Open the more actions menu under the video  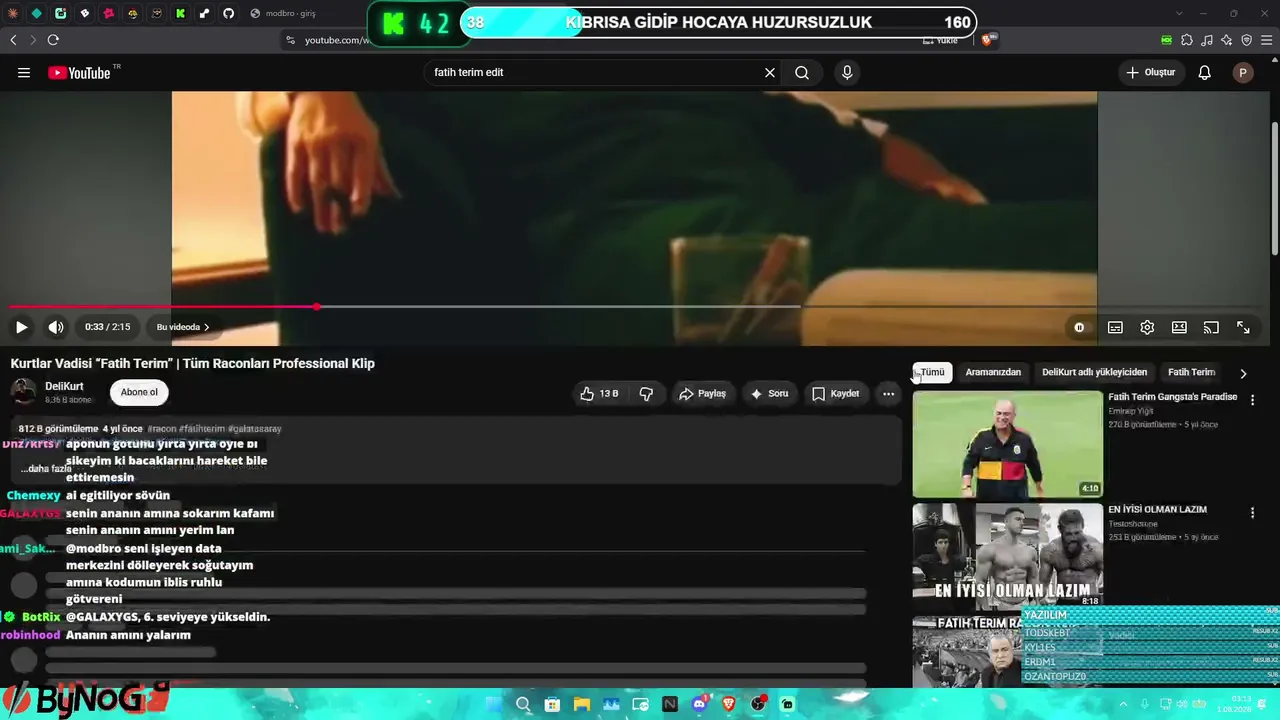click(888, 394)
